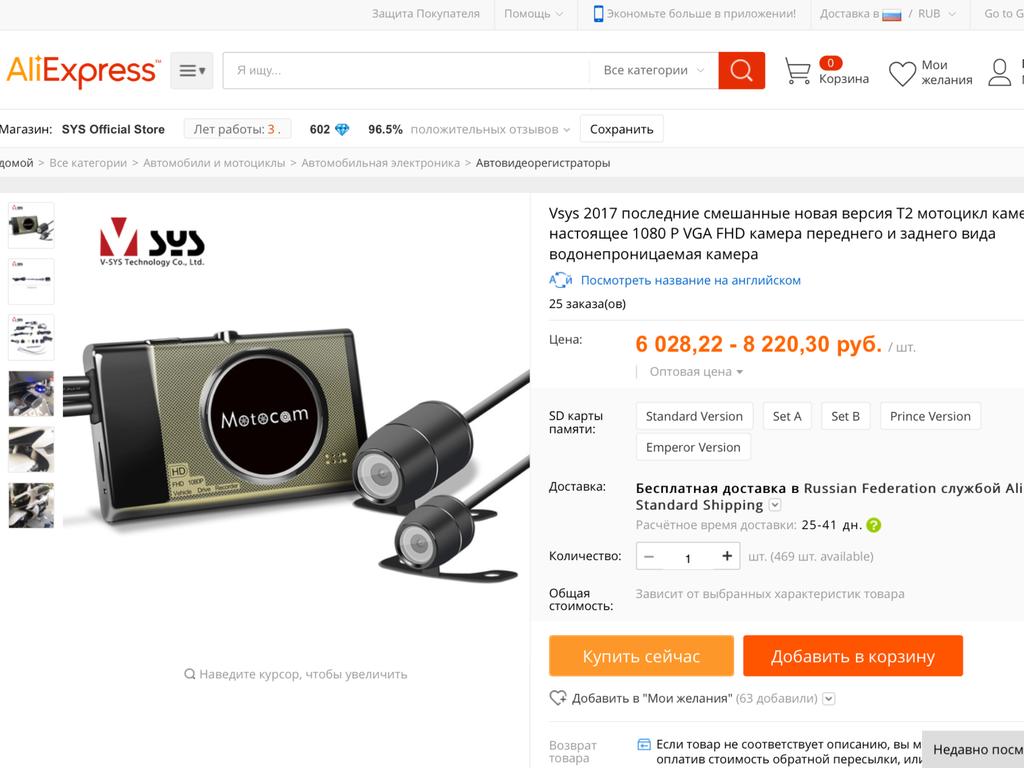This screenshot has width=1024, height=768.
Task: Open the shopping cart icon
Action: click(x=797, y=71)
